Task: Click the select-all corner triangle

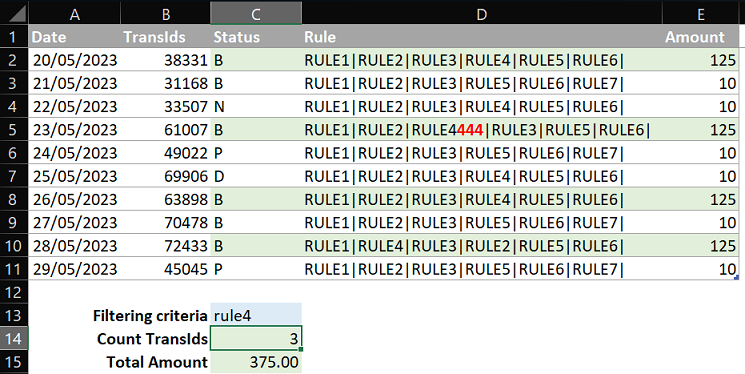Action: click(x=14, y=13)
